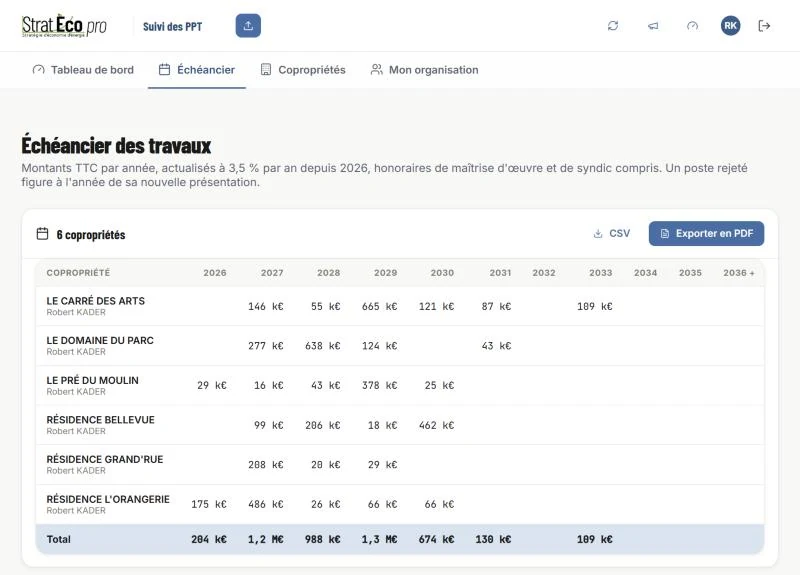The image size is (800, 575).
Task: Click 175 k€ in L'Orangerie row
Action: click(x=209, y=504)
